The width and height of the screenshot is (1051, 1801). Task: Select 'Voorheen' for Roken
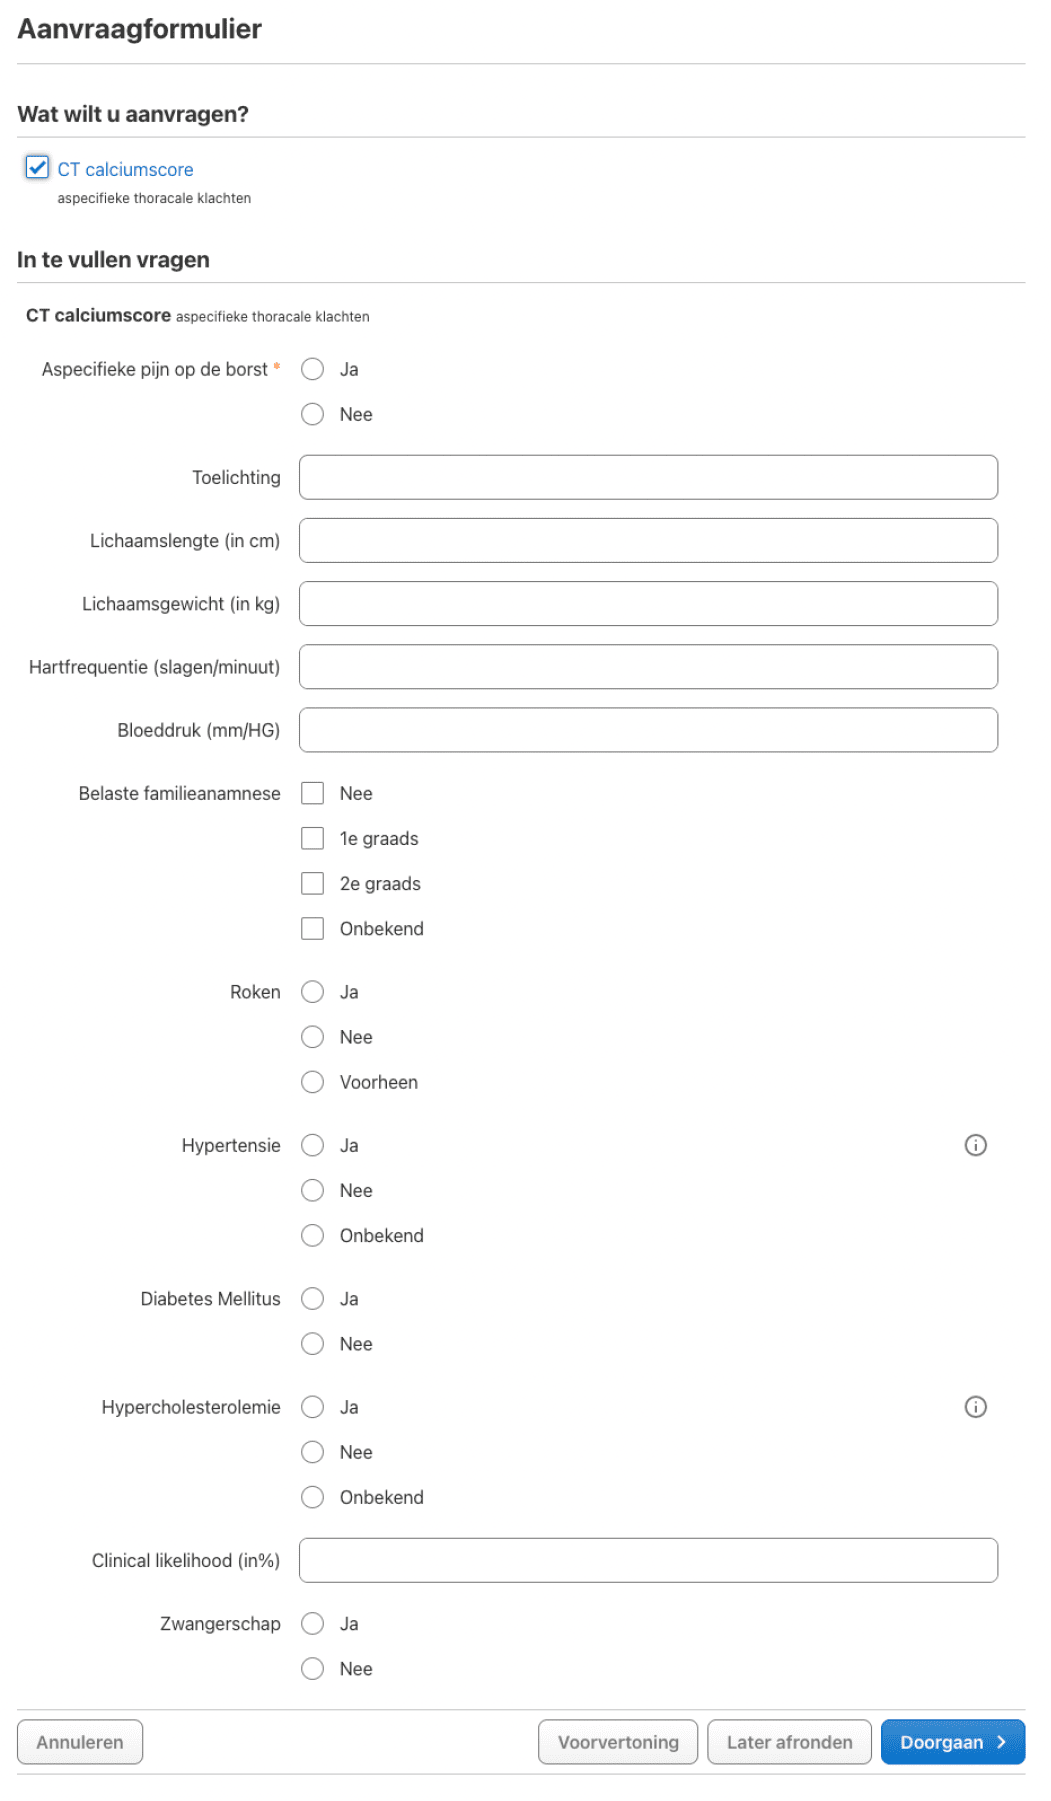[313, 1082]
